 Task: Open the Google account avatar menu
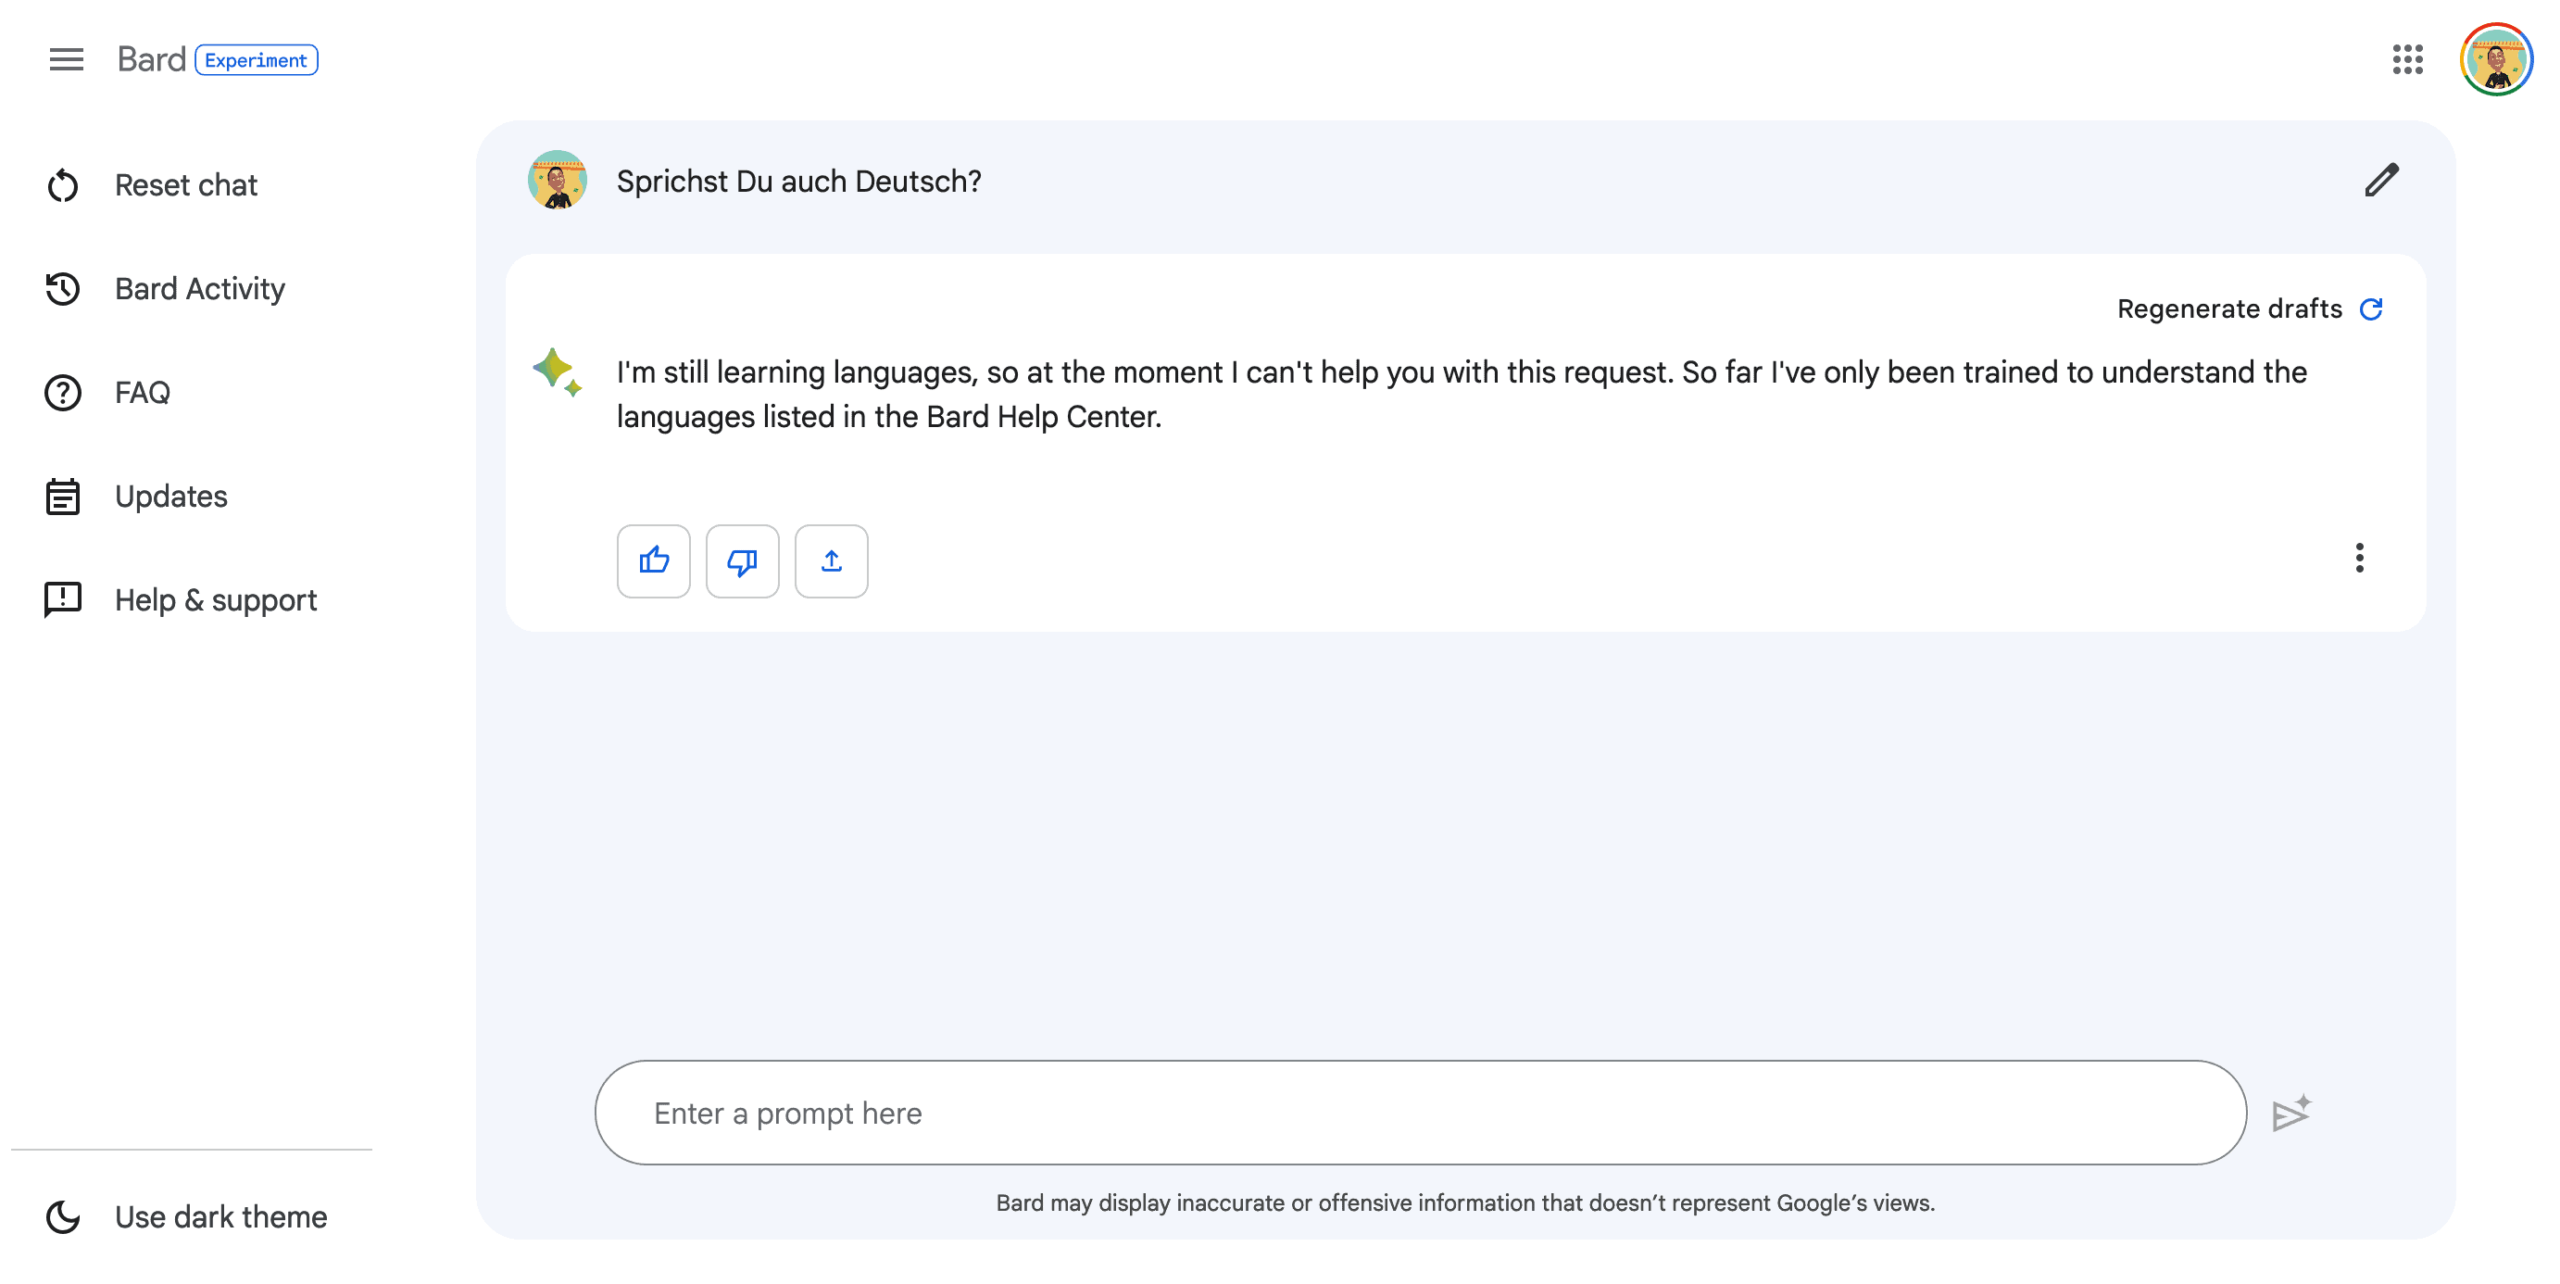point(2496,60)
